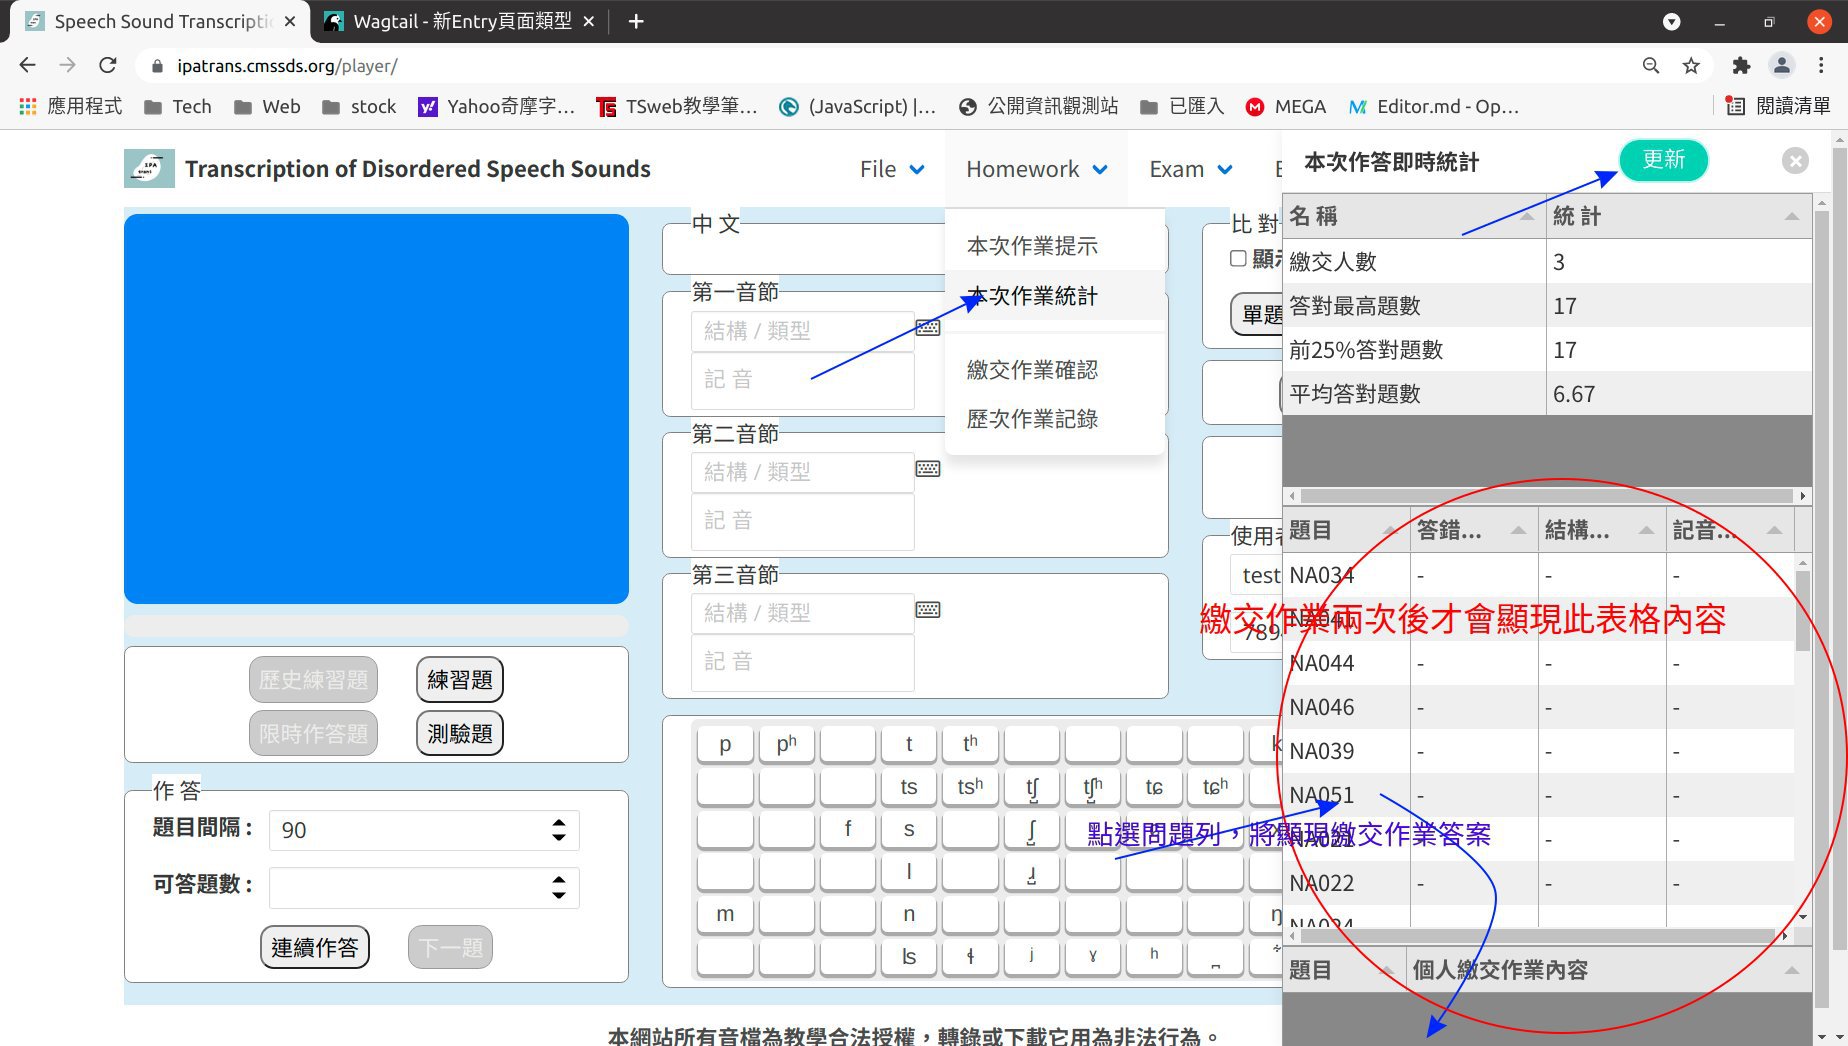1848x1046 pixels.
Task: Reload the page with the refresh icon
Action: 108,66
